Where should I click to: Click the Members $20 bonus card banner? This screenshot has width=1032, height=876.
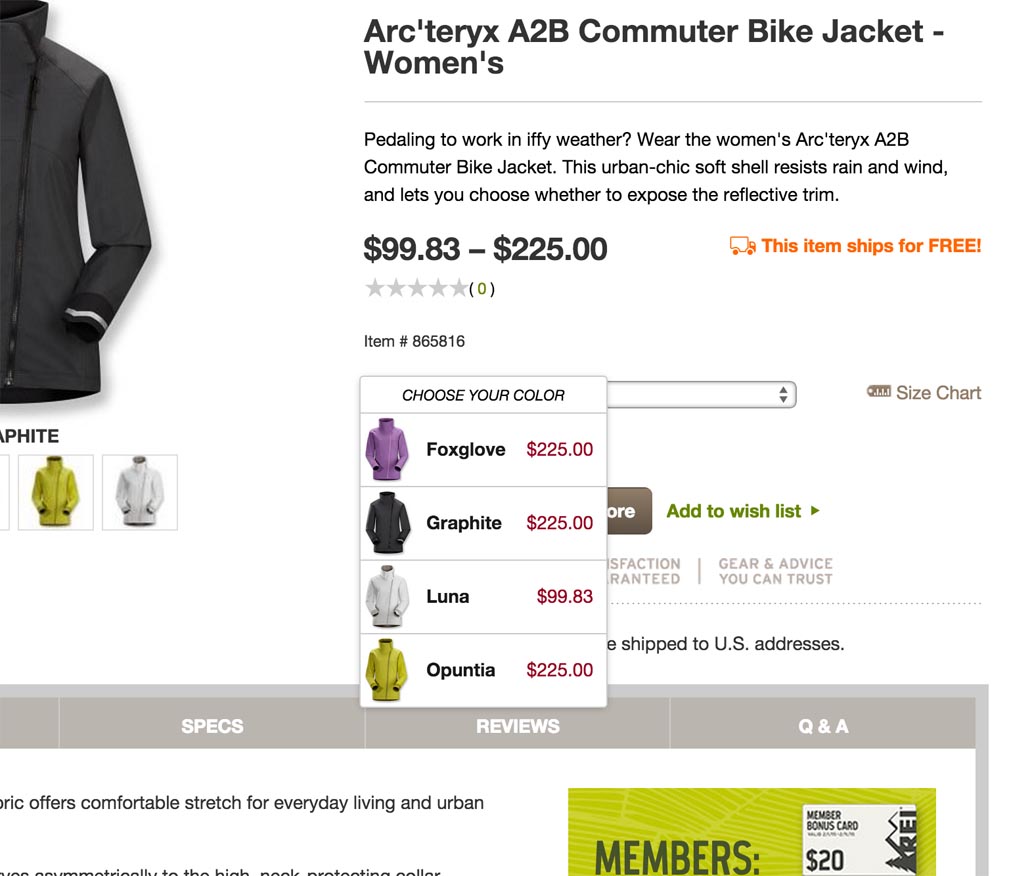751,832
